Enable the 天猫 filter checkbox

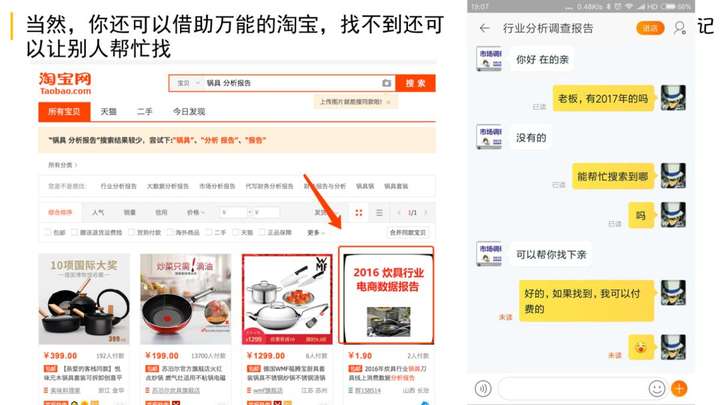click(236, 232)
